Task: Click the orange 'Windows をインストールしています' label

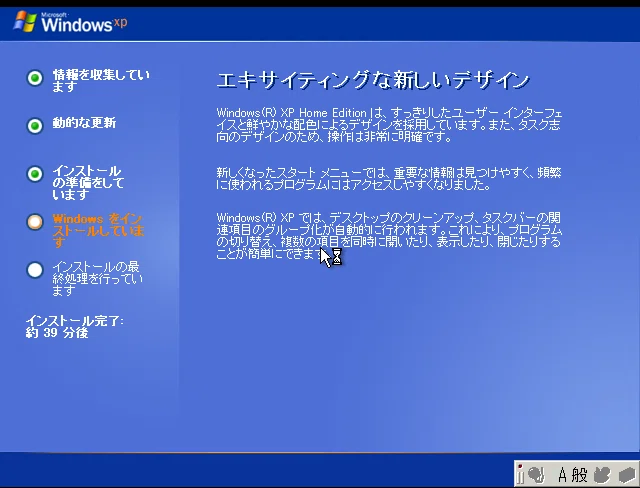Action: point(98,231)
